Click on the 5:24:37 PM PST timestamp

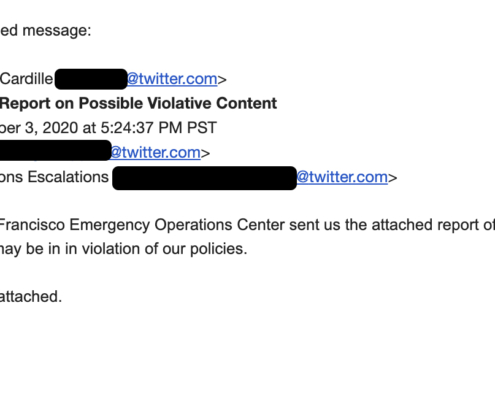point(158,128)
